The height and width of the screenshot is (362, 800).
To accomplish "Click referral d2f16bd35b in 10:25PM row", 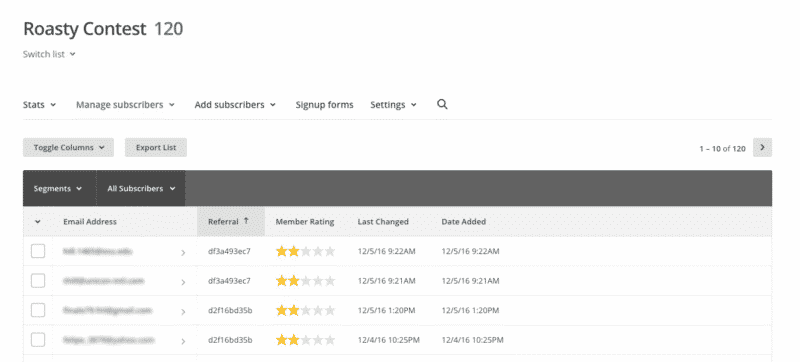I will 230,340.
